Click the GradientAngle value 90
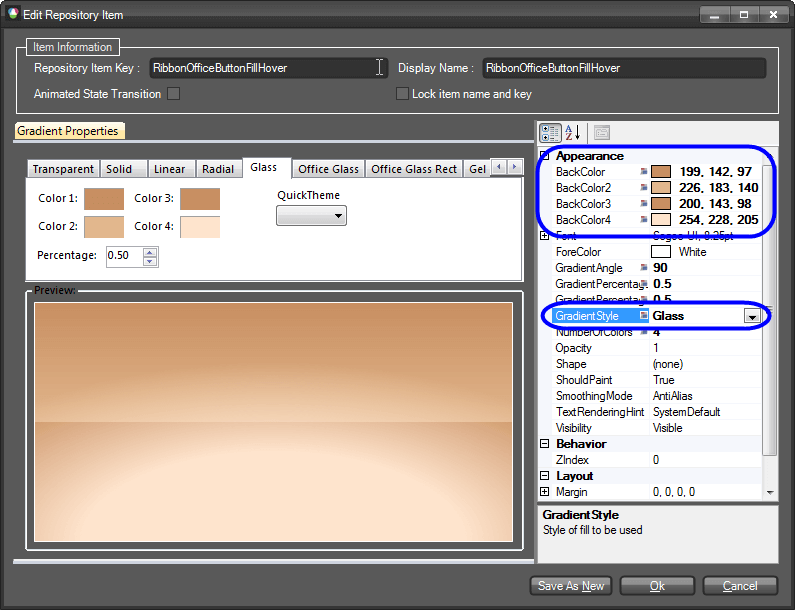This screenshot has height=610, width=795. coord(660,268)
